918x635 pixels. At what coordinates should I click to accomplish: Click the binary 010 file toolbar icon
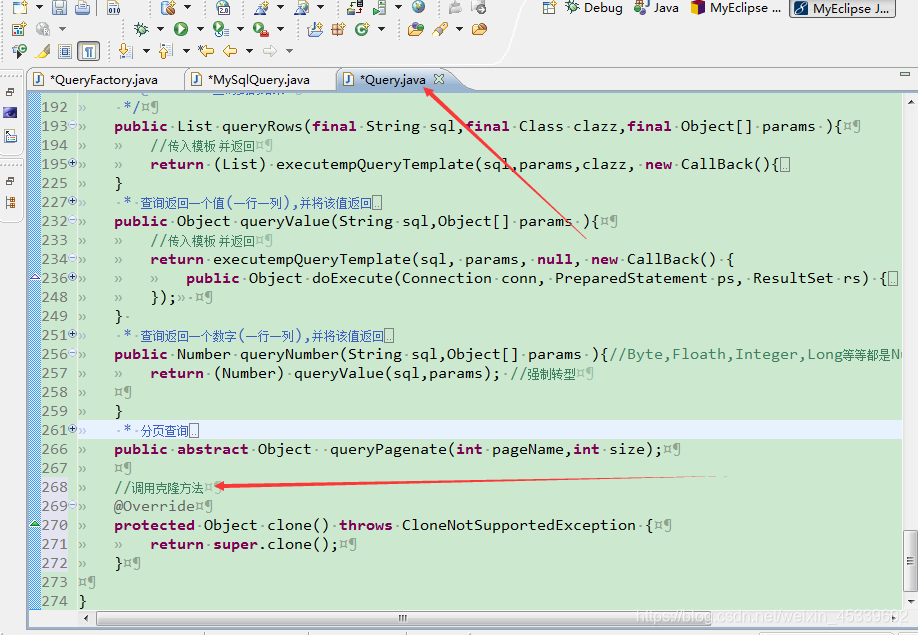tap(114, 8)
